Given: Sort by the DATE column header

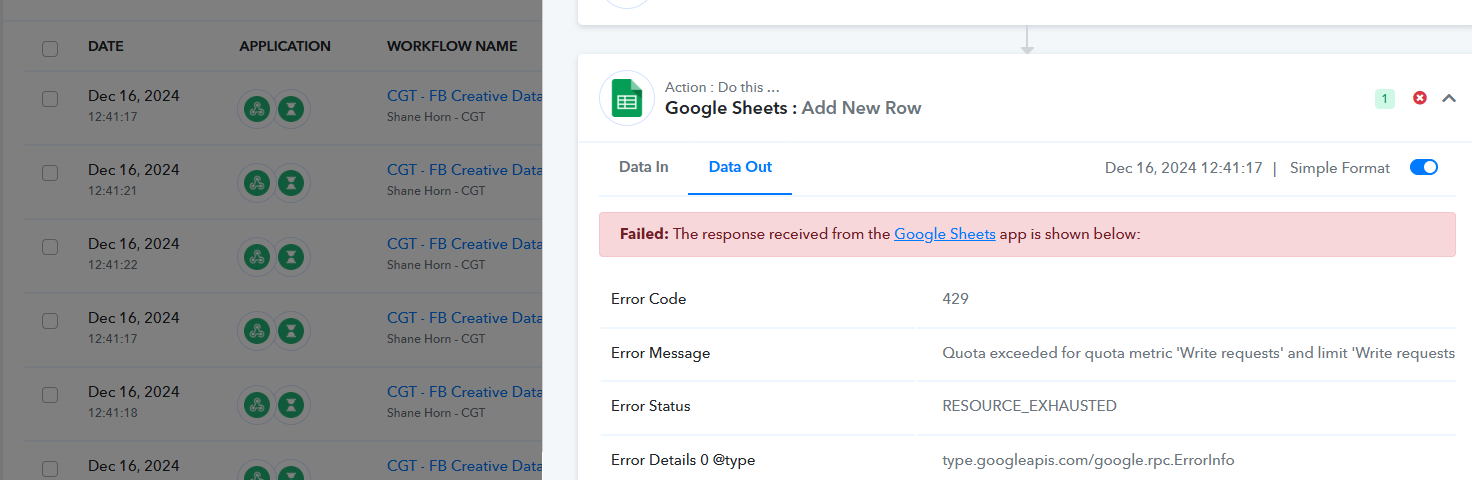Looking at the screenshot, I should click(x=106, y=46).
